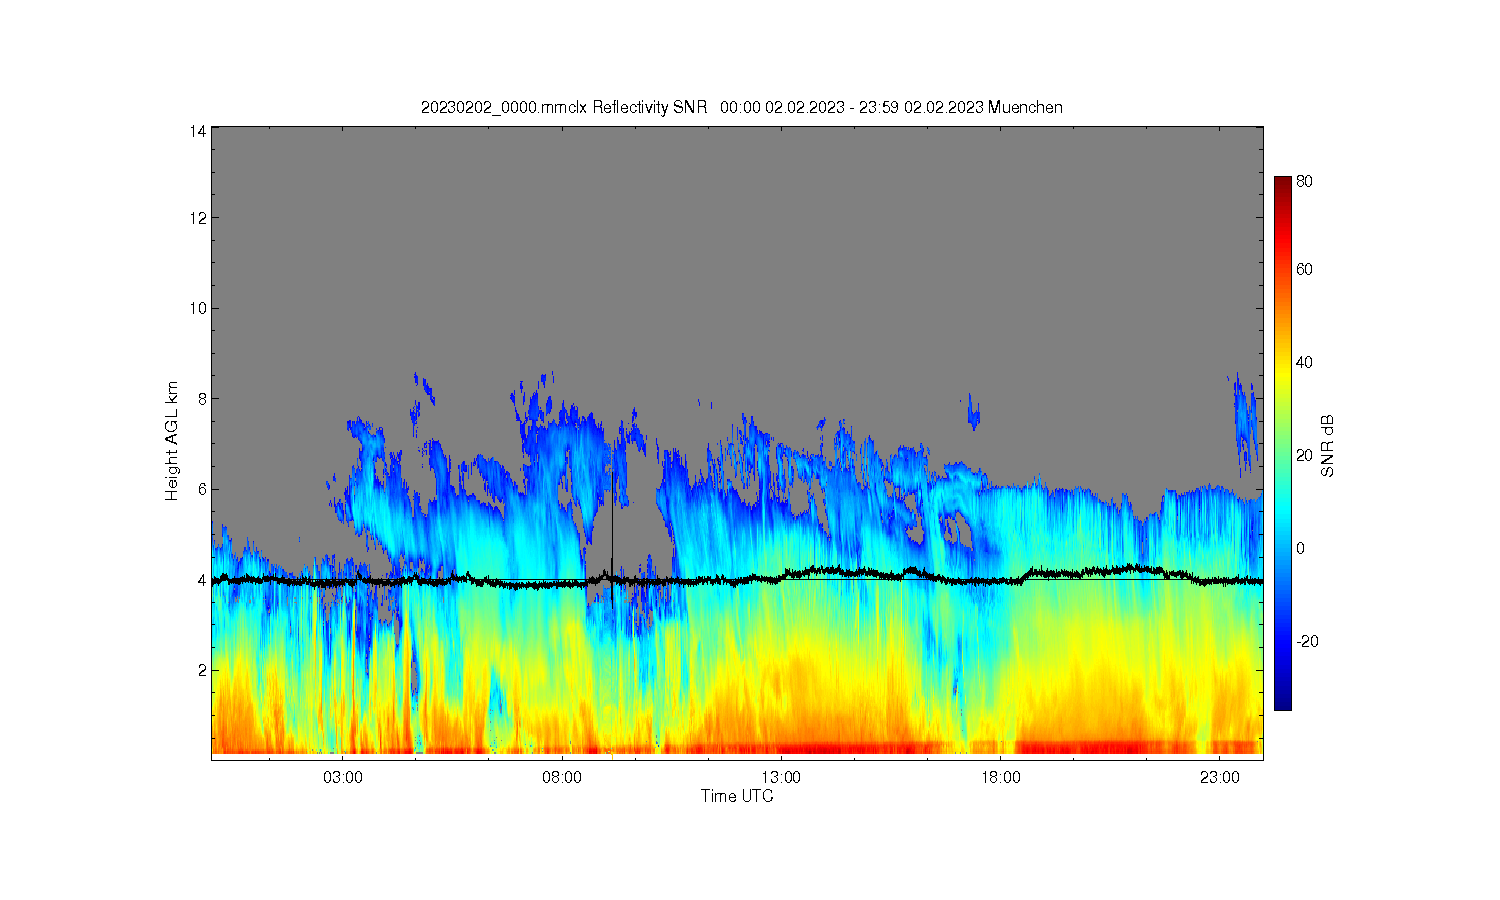Click the 23:00 time tick label
This screenshot has height=900, width=1500.
pos(1219,777)
